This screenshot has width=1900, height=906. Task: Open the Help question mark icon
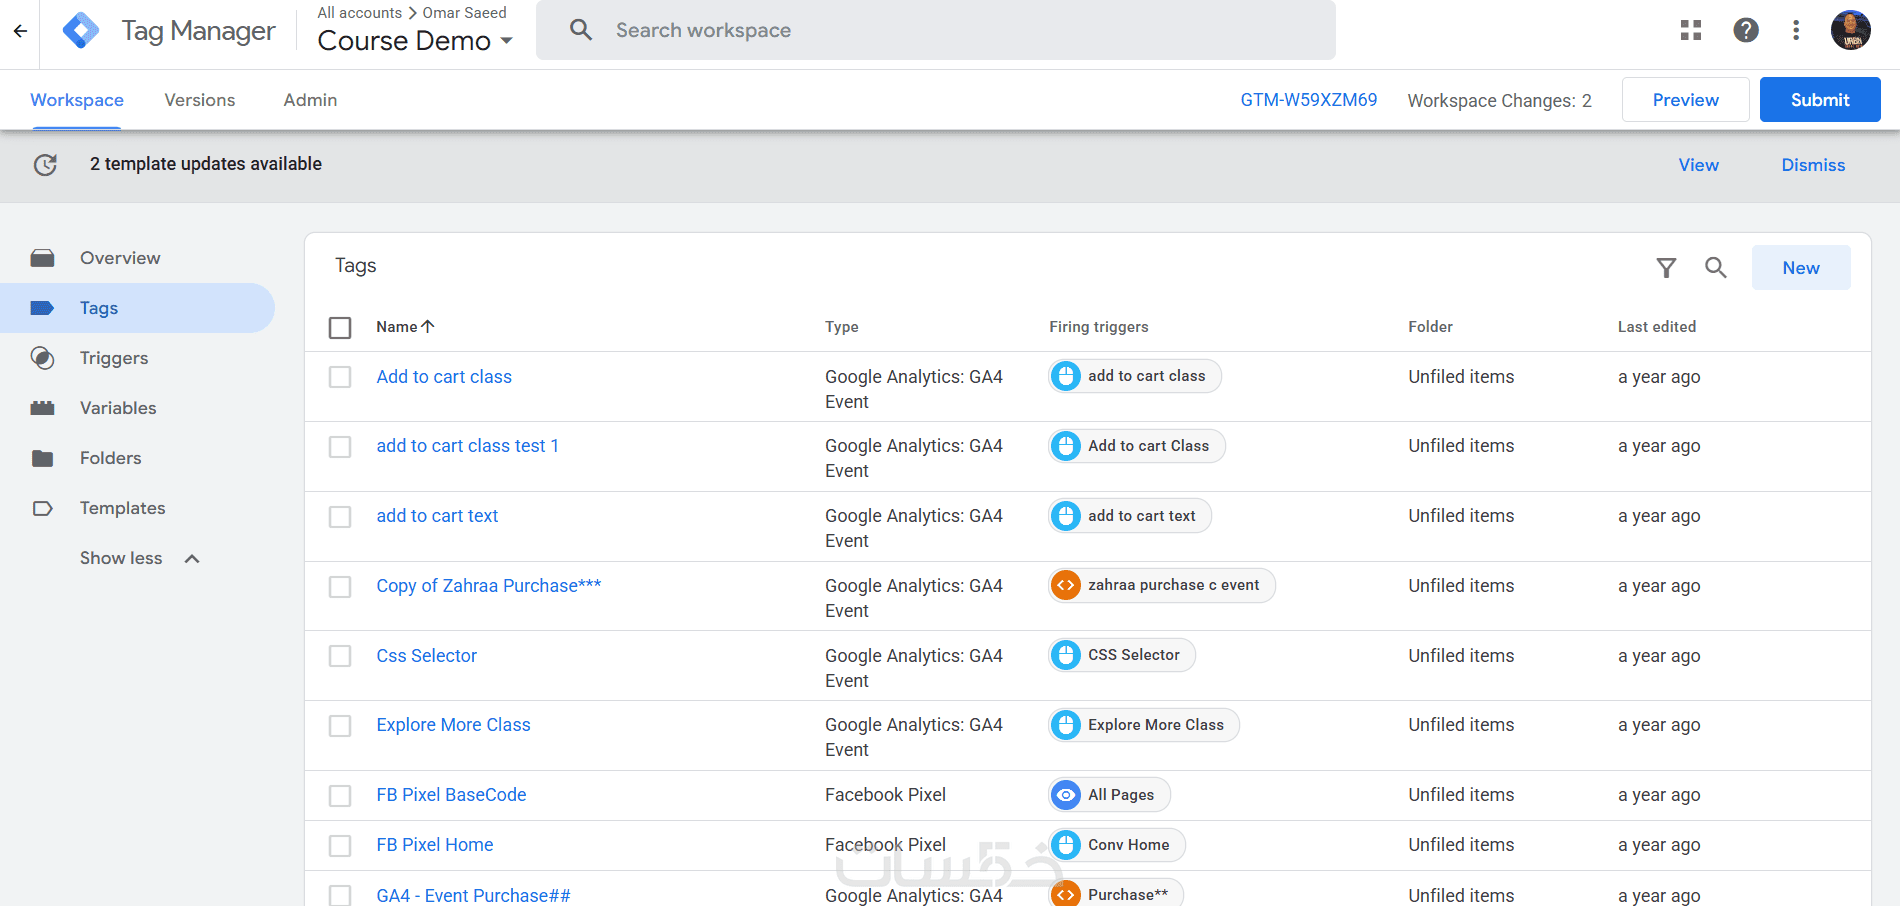(1746, 30)
